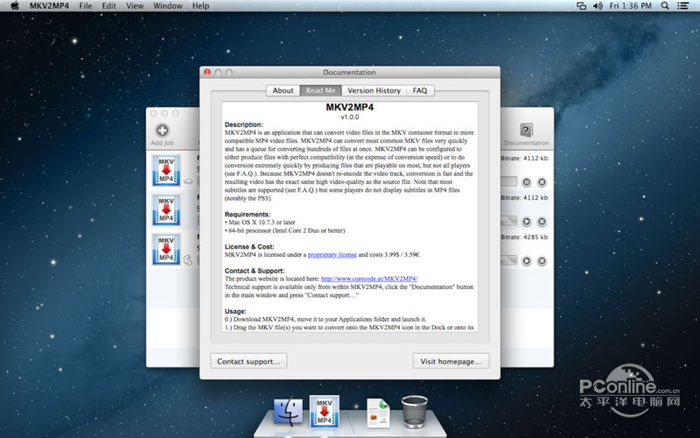Screen dimensions: 700x438
Task: Open the FAQ tab
Action: (420, 91)
